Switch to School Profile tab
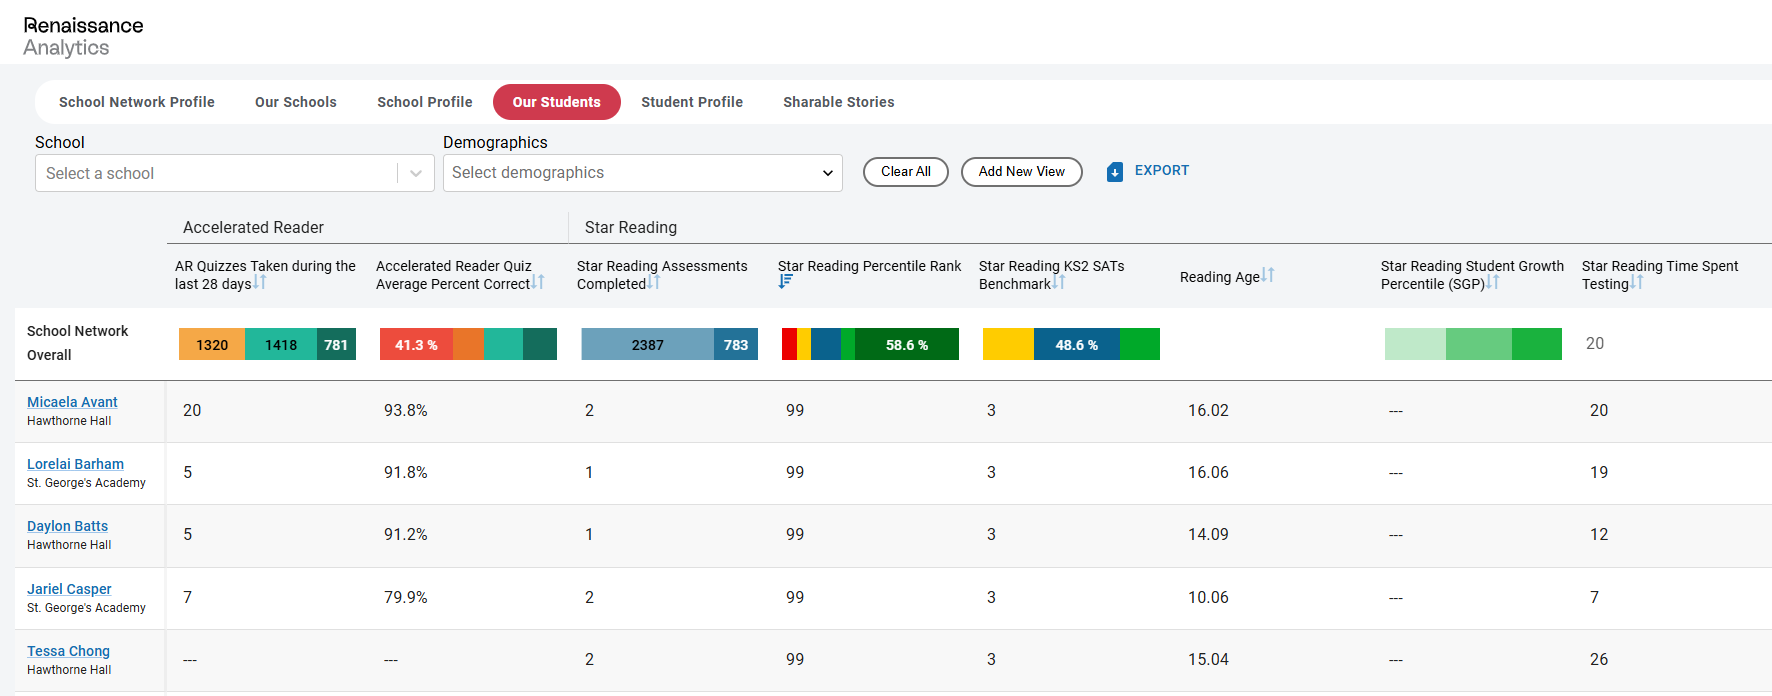 (425, 102)
